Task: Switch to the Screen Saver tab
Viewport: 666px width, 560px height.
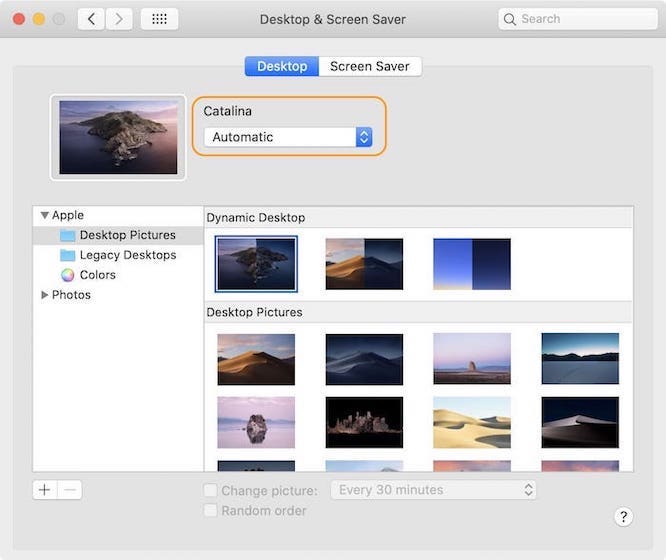Action: [370, 66]
